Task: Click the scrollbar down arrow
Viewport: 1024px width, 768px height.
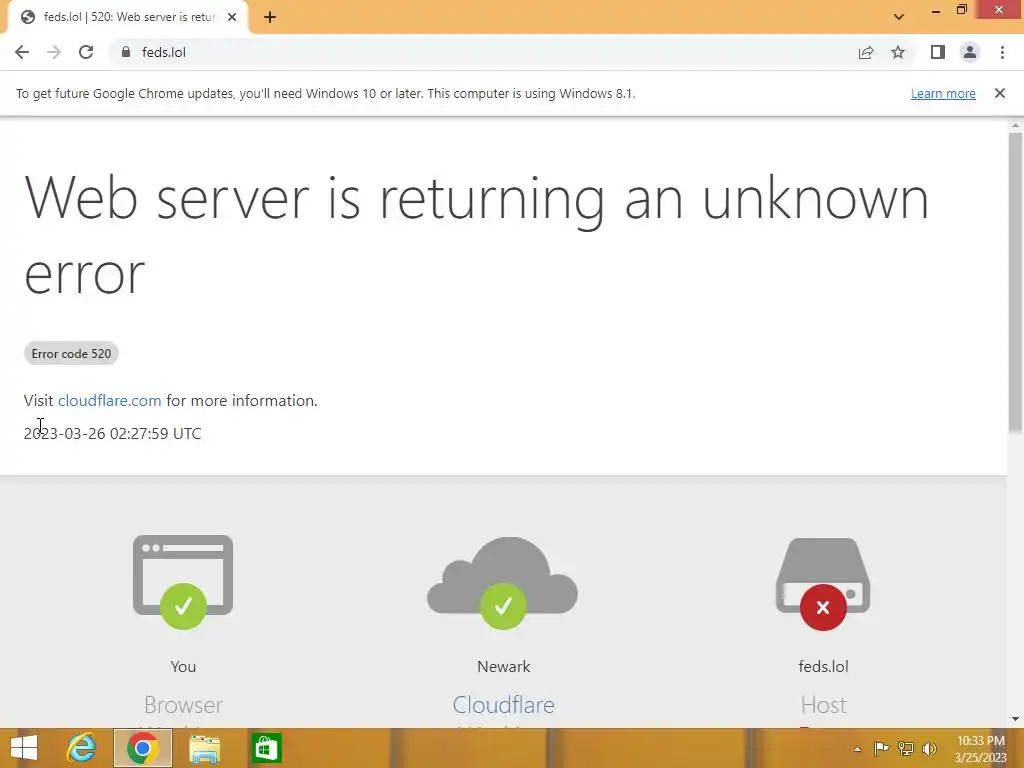Action: 1015,719
